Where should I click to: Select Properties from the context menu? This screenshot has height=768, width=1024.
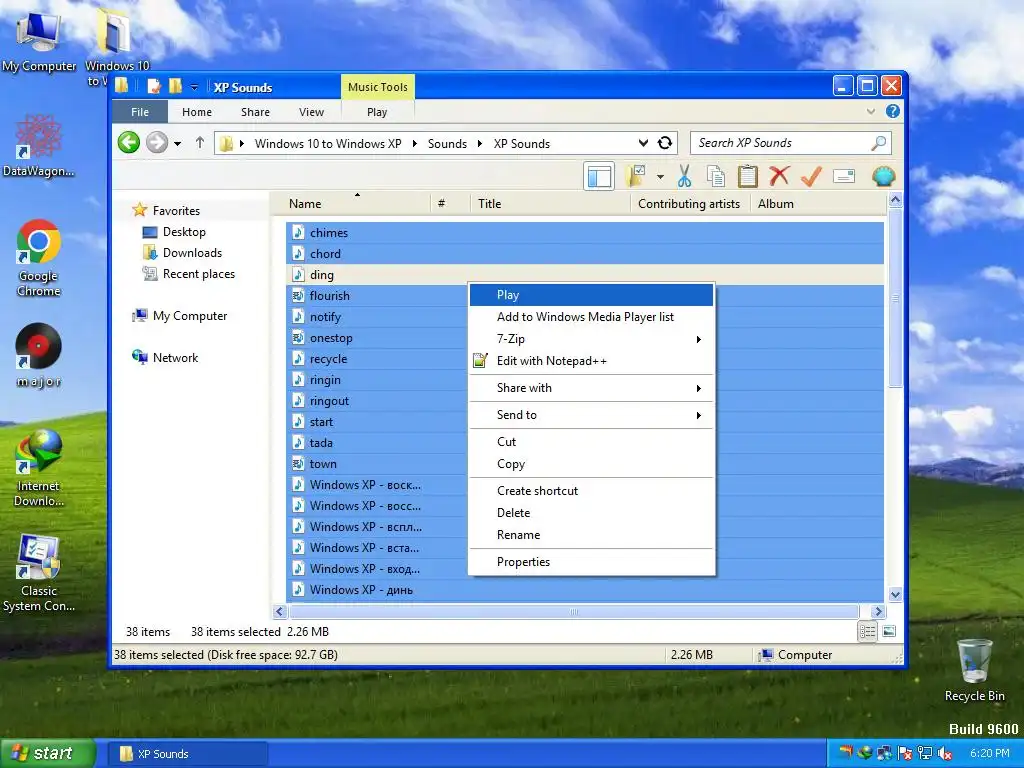coord(591,562)
